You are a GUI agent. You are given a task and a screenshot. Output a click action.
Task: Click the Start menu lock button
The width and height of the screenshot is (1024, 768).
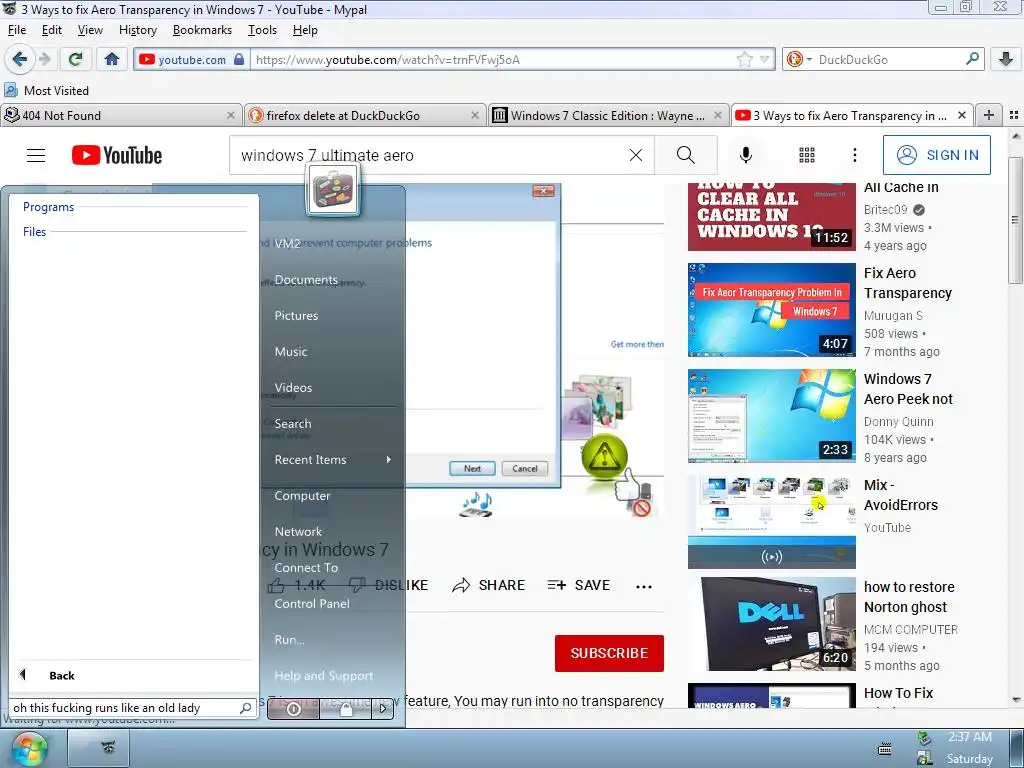[346, 709]
